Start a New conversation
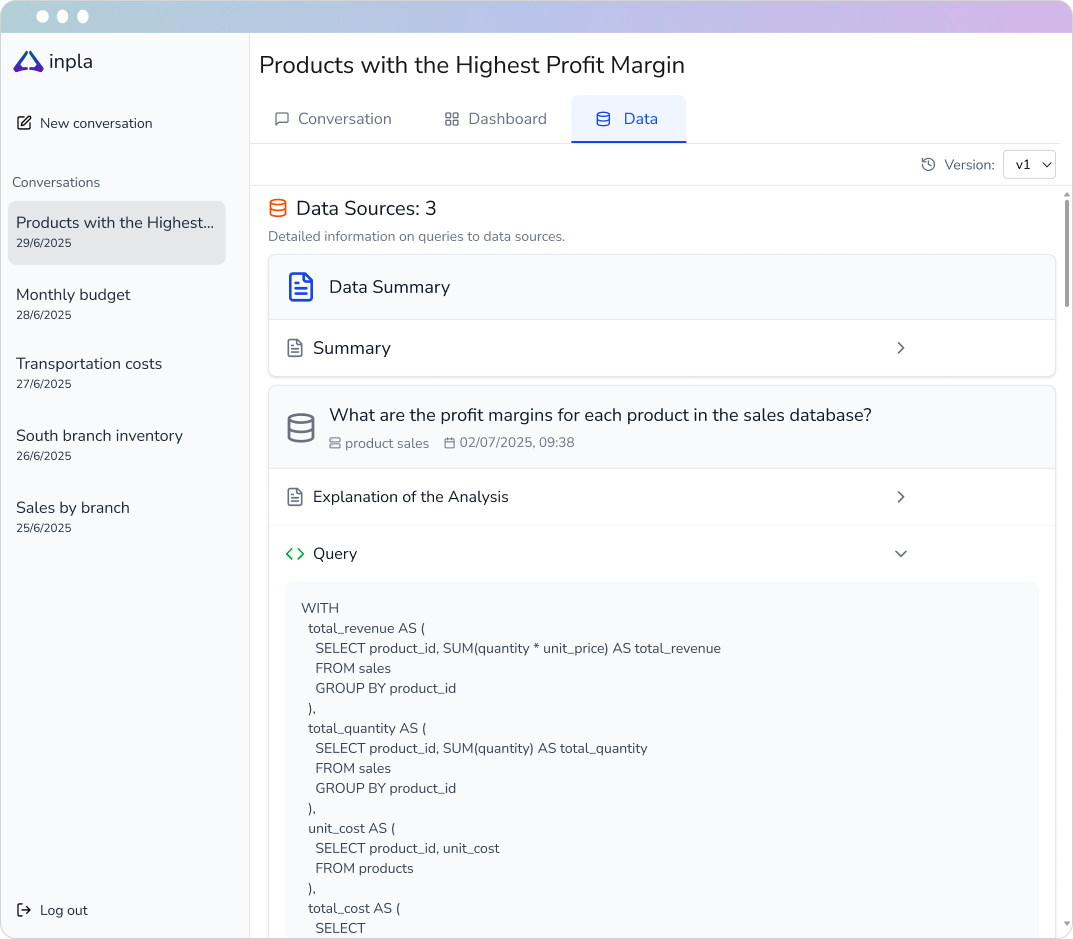This screenshot has width=1073, height=939. click(x=85, y=123)
